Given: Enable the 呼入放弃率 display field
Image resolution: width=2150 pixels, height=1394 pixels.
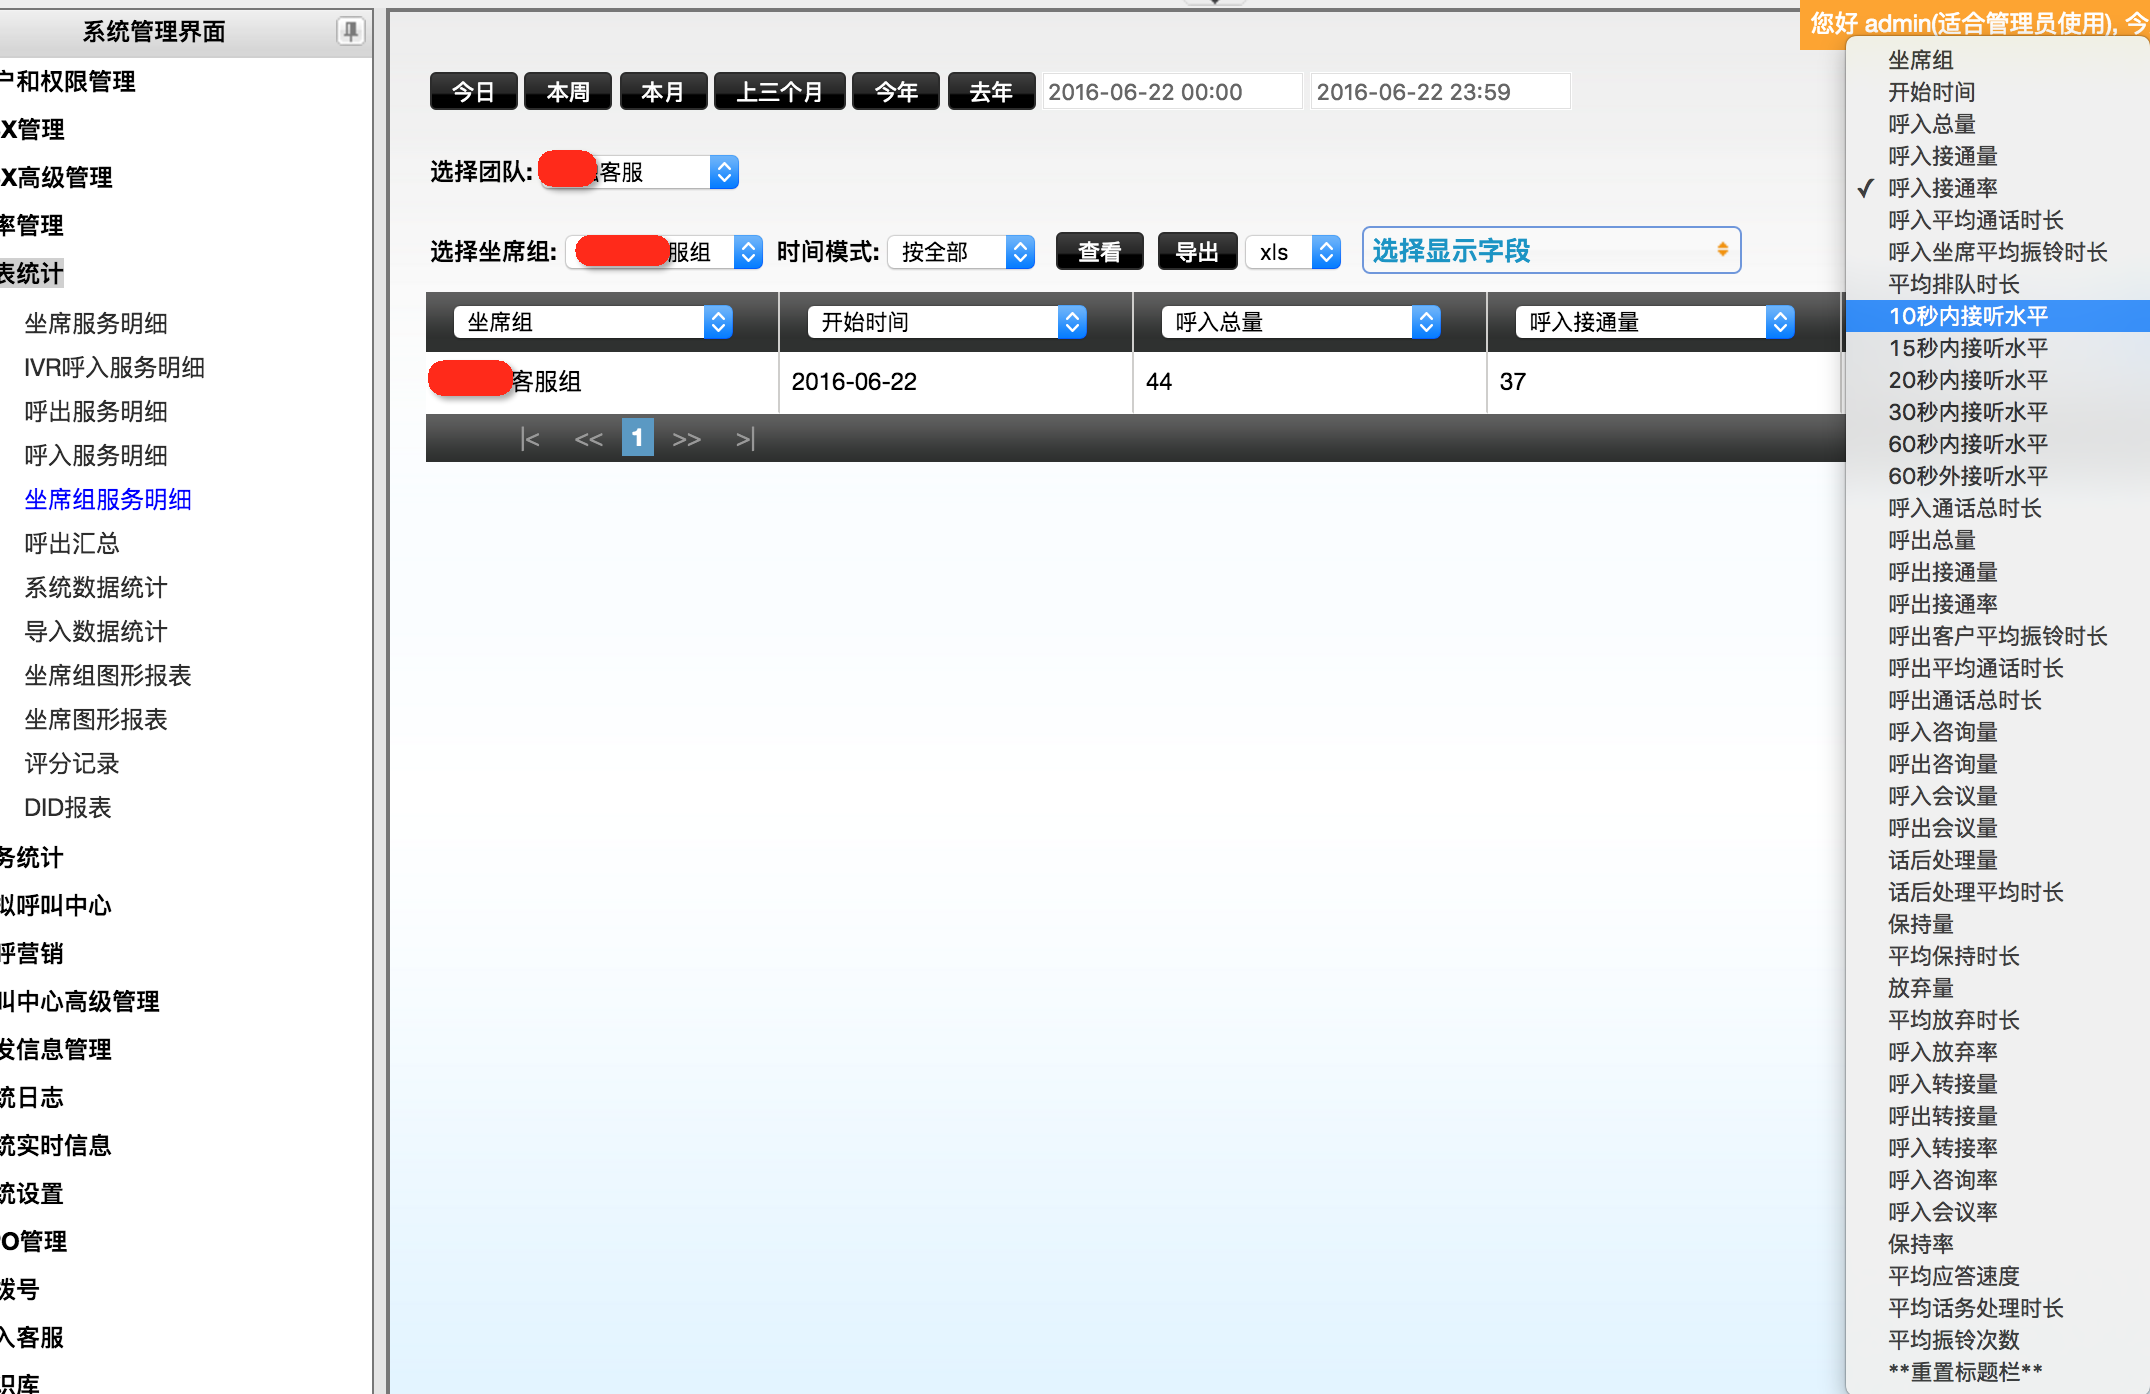Looking at the screenshot, I should click(1942, 1052).
